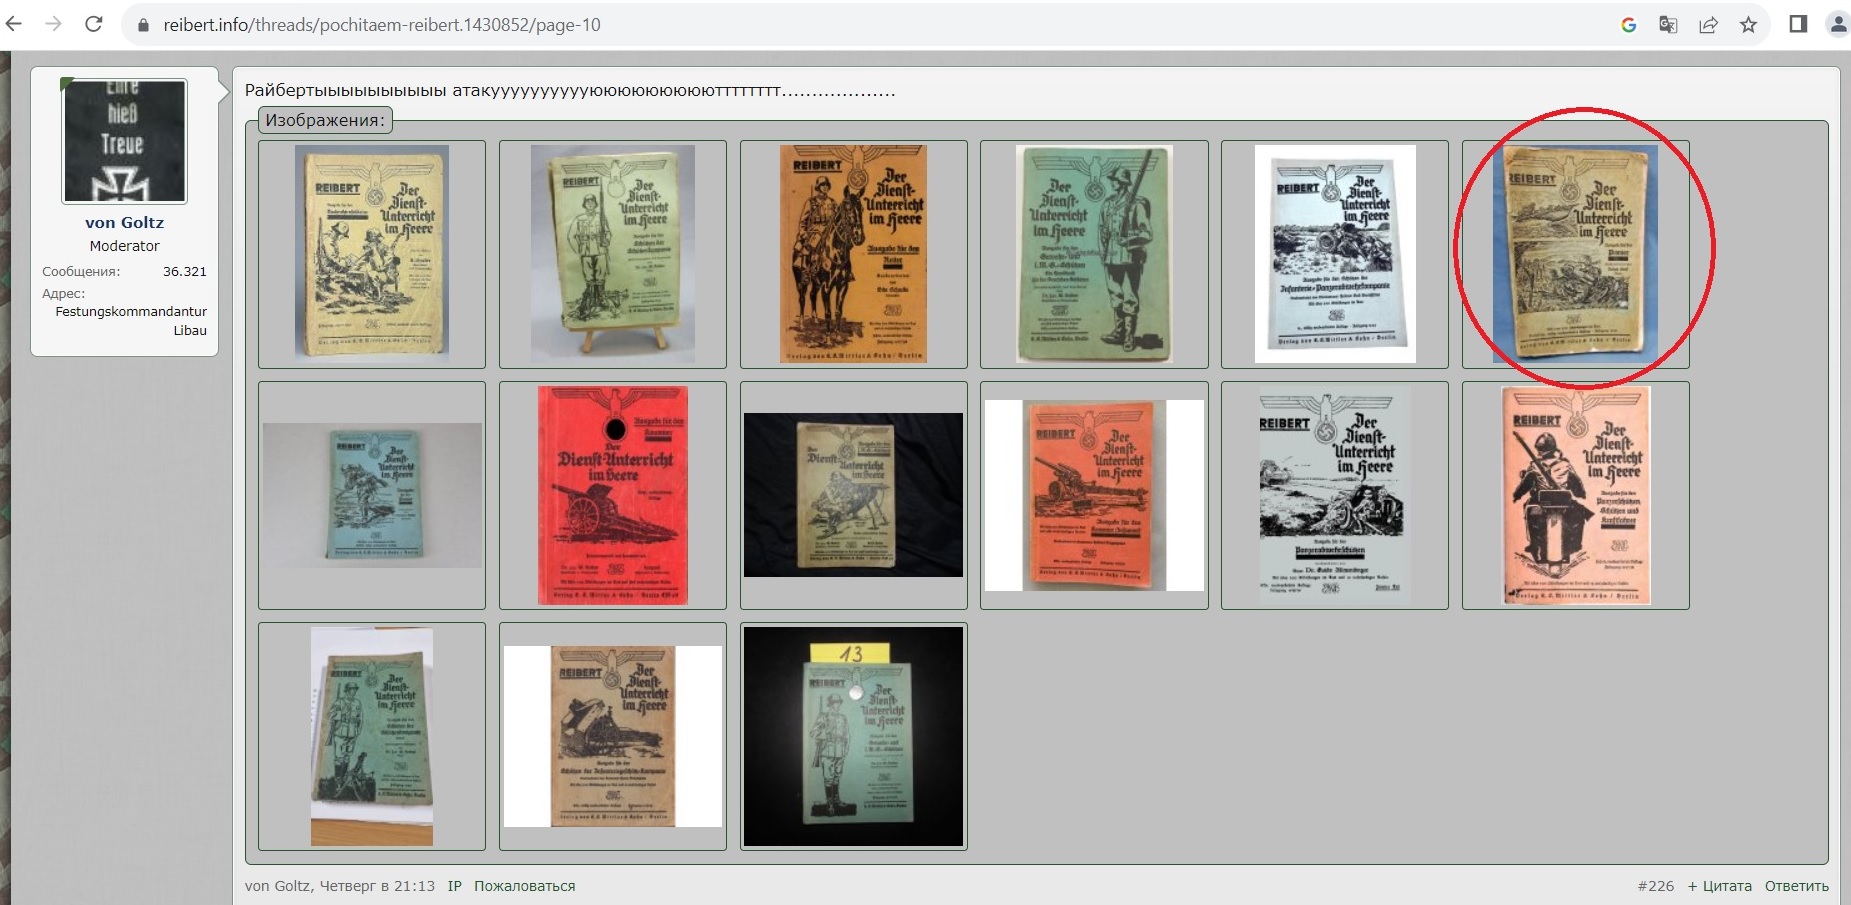This screenshot has height=905, width=1851.
Task: Open the red cover cannon book thumbnail
Action: [x=612, y=495]
